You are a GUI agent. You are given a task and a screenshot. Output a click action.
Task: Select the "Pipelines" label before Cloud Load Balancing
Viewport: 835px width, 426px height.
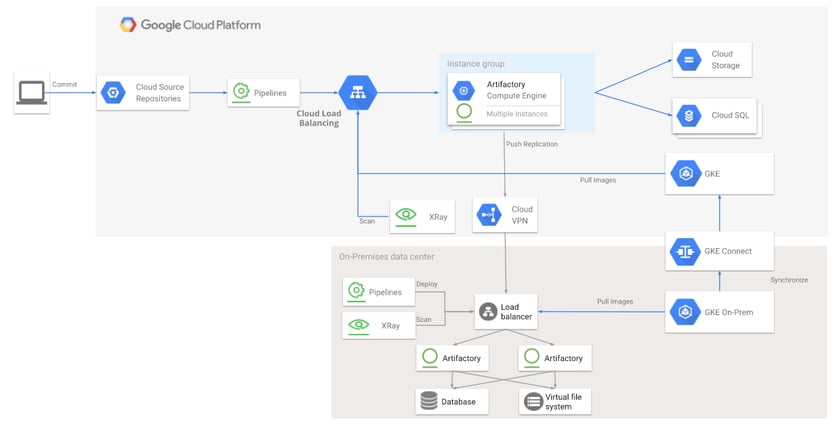point(270,93)
